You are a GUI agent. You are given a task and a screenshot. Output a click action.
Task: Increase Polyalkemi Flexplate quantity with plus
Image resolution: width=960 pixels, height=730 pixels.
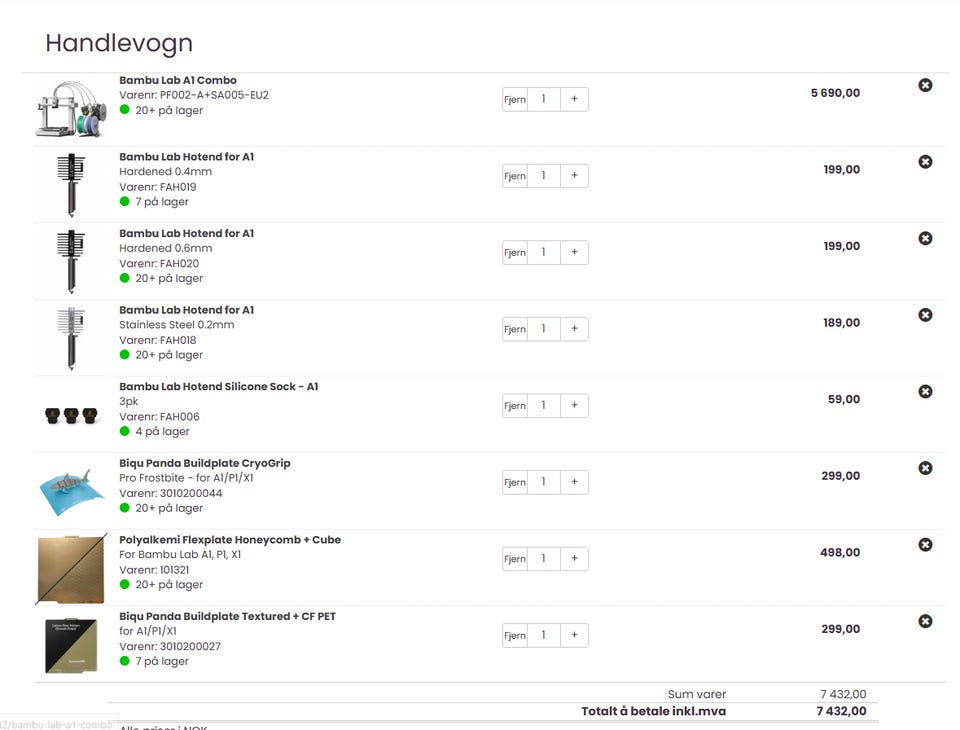574,559
